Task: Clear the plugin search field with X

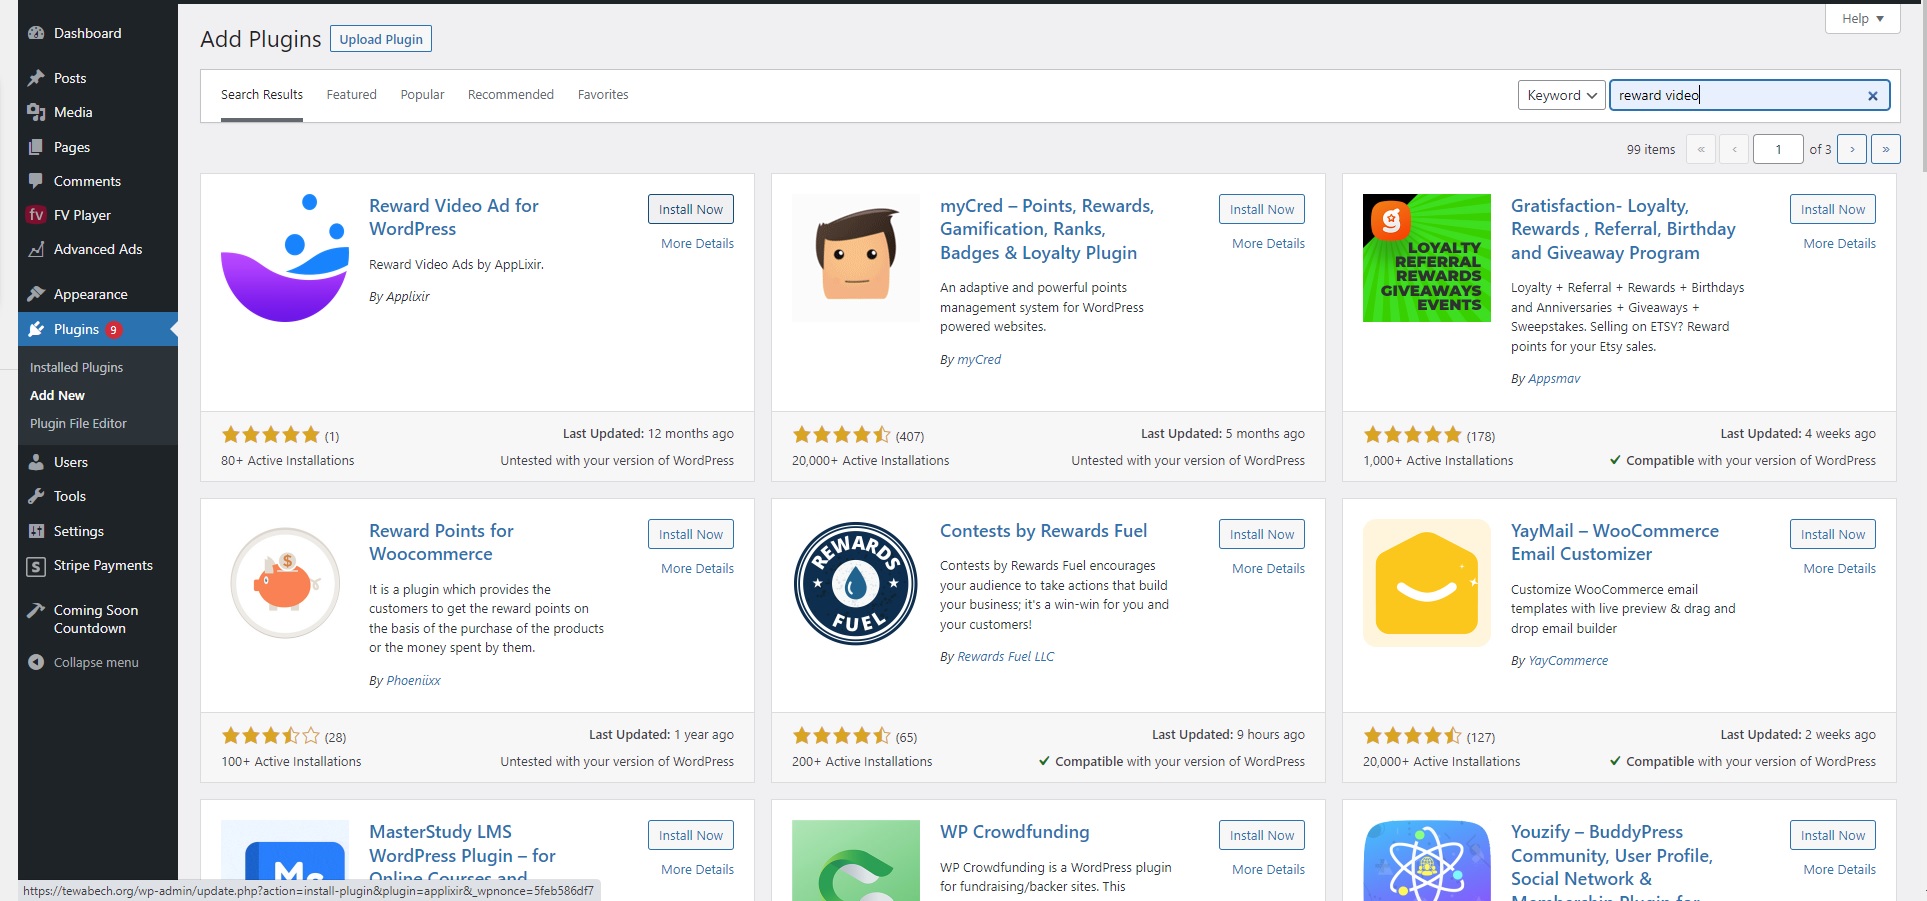Action: tap(1872, 95)
